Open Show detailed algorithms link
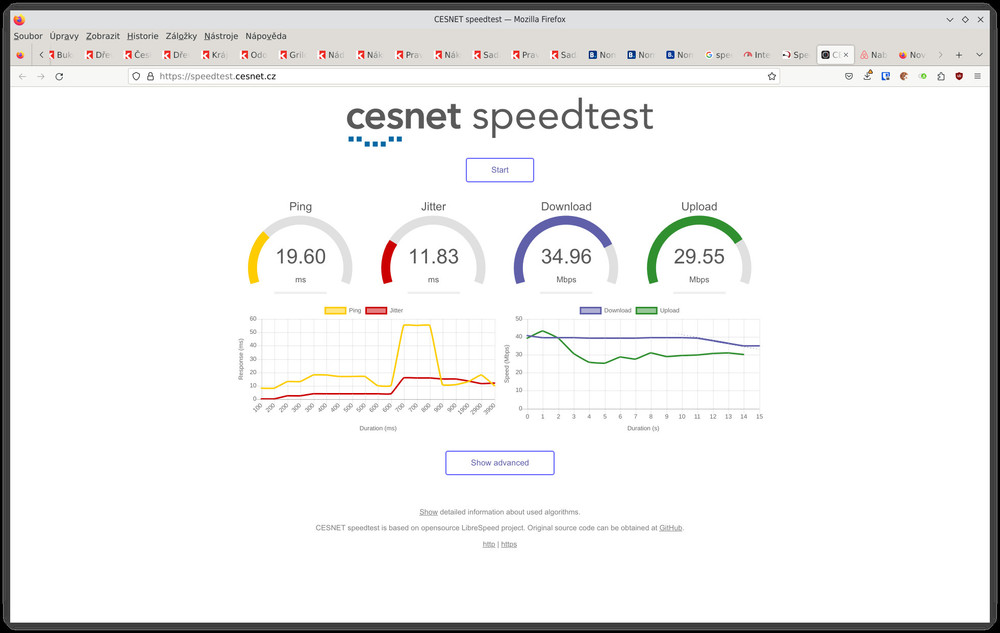Screen dimensions: 1000x633 pyautogui.click(x=428, y=512)
